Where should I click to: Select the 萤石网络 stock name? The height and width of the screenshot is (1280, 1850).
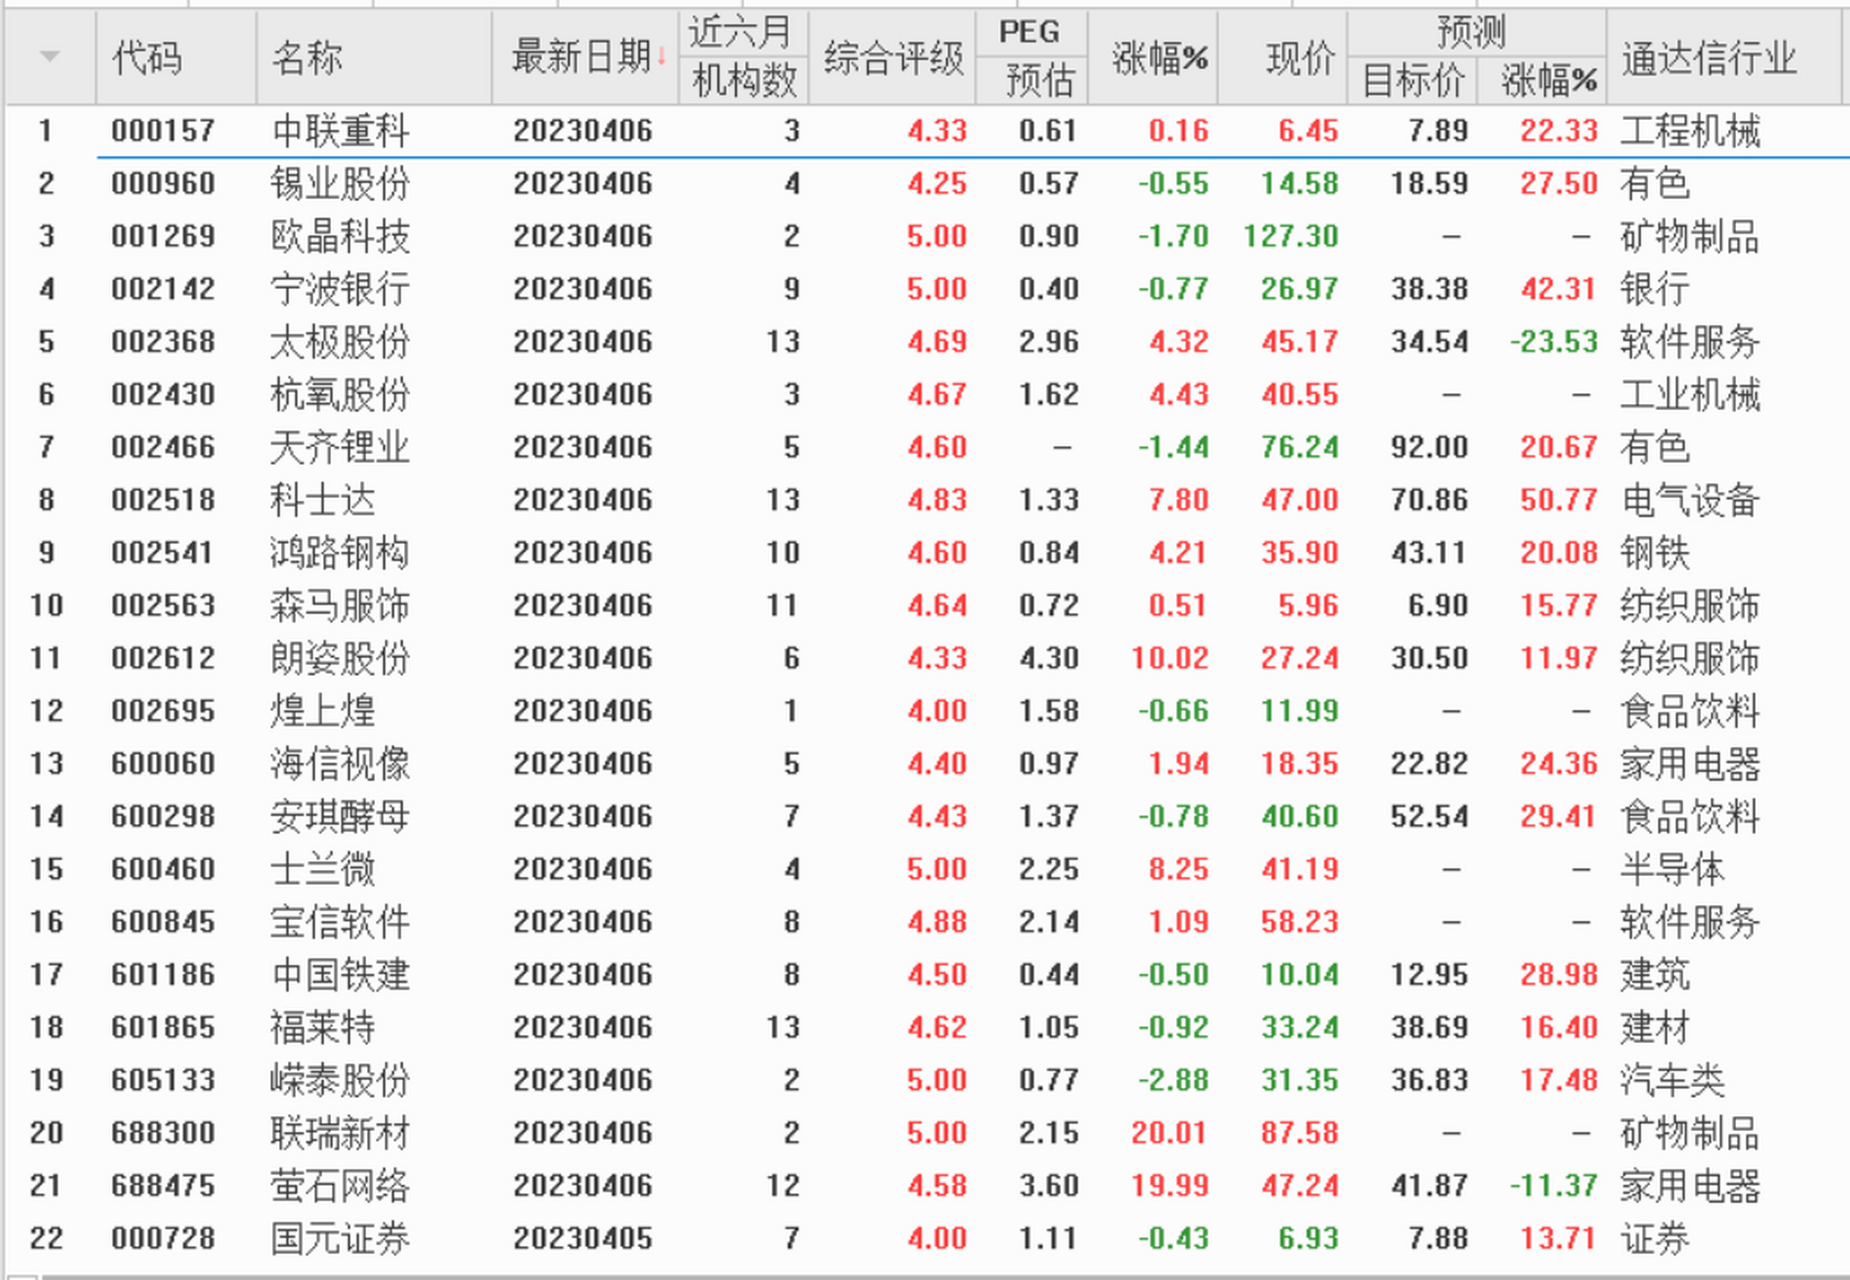[340, 1186]
